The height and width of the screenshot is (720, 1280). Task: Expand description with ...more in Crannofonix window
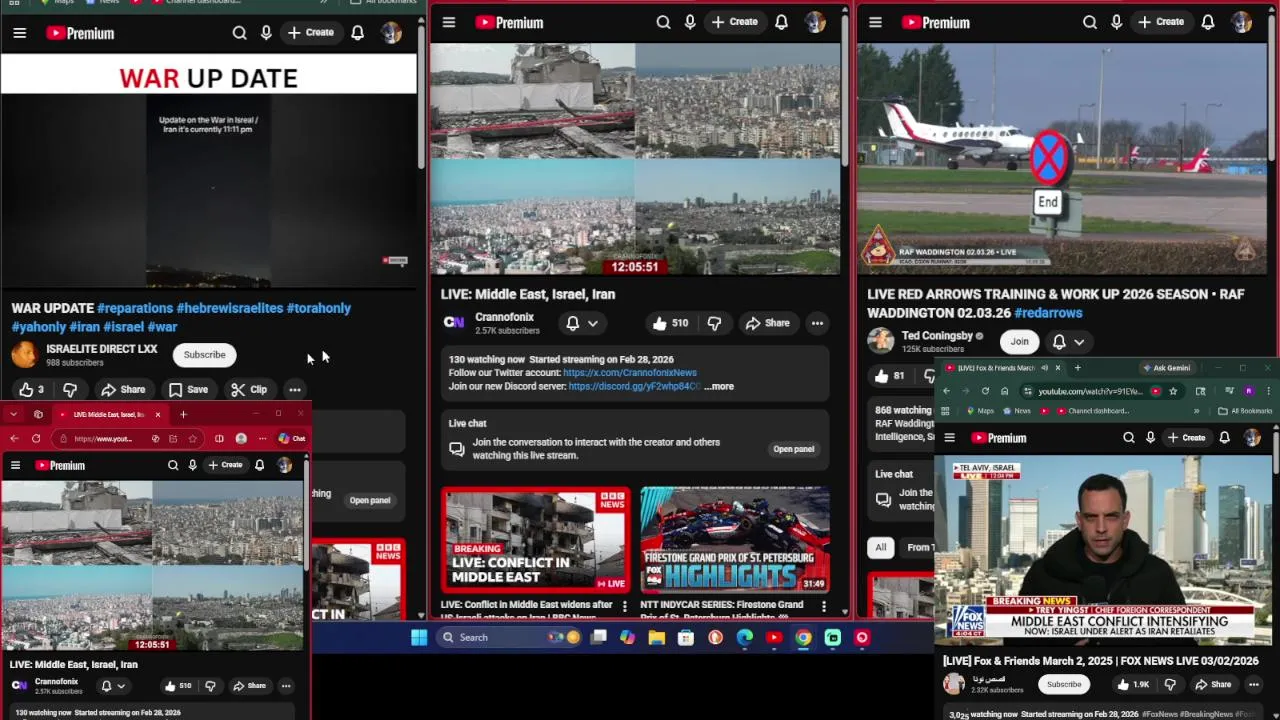click(x=719, y=386)
